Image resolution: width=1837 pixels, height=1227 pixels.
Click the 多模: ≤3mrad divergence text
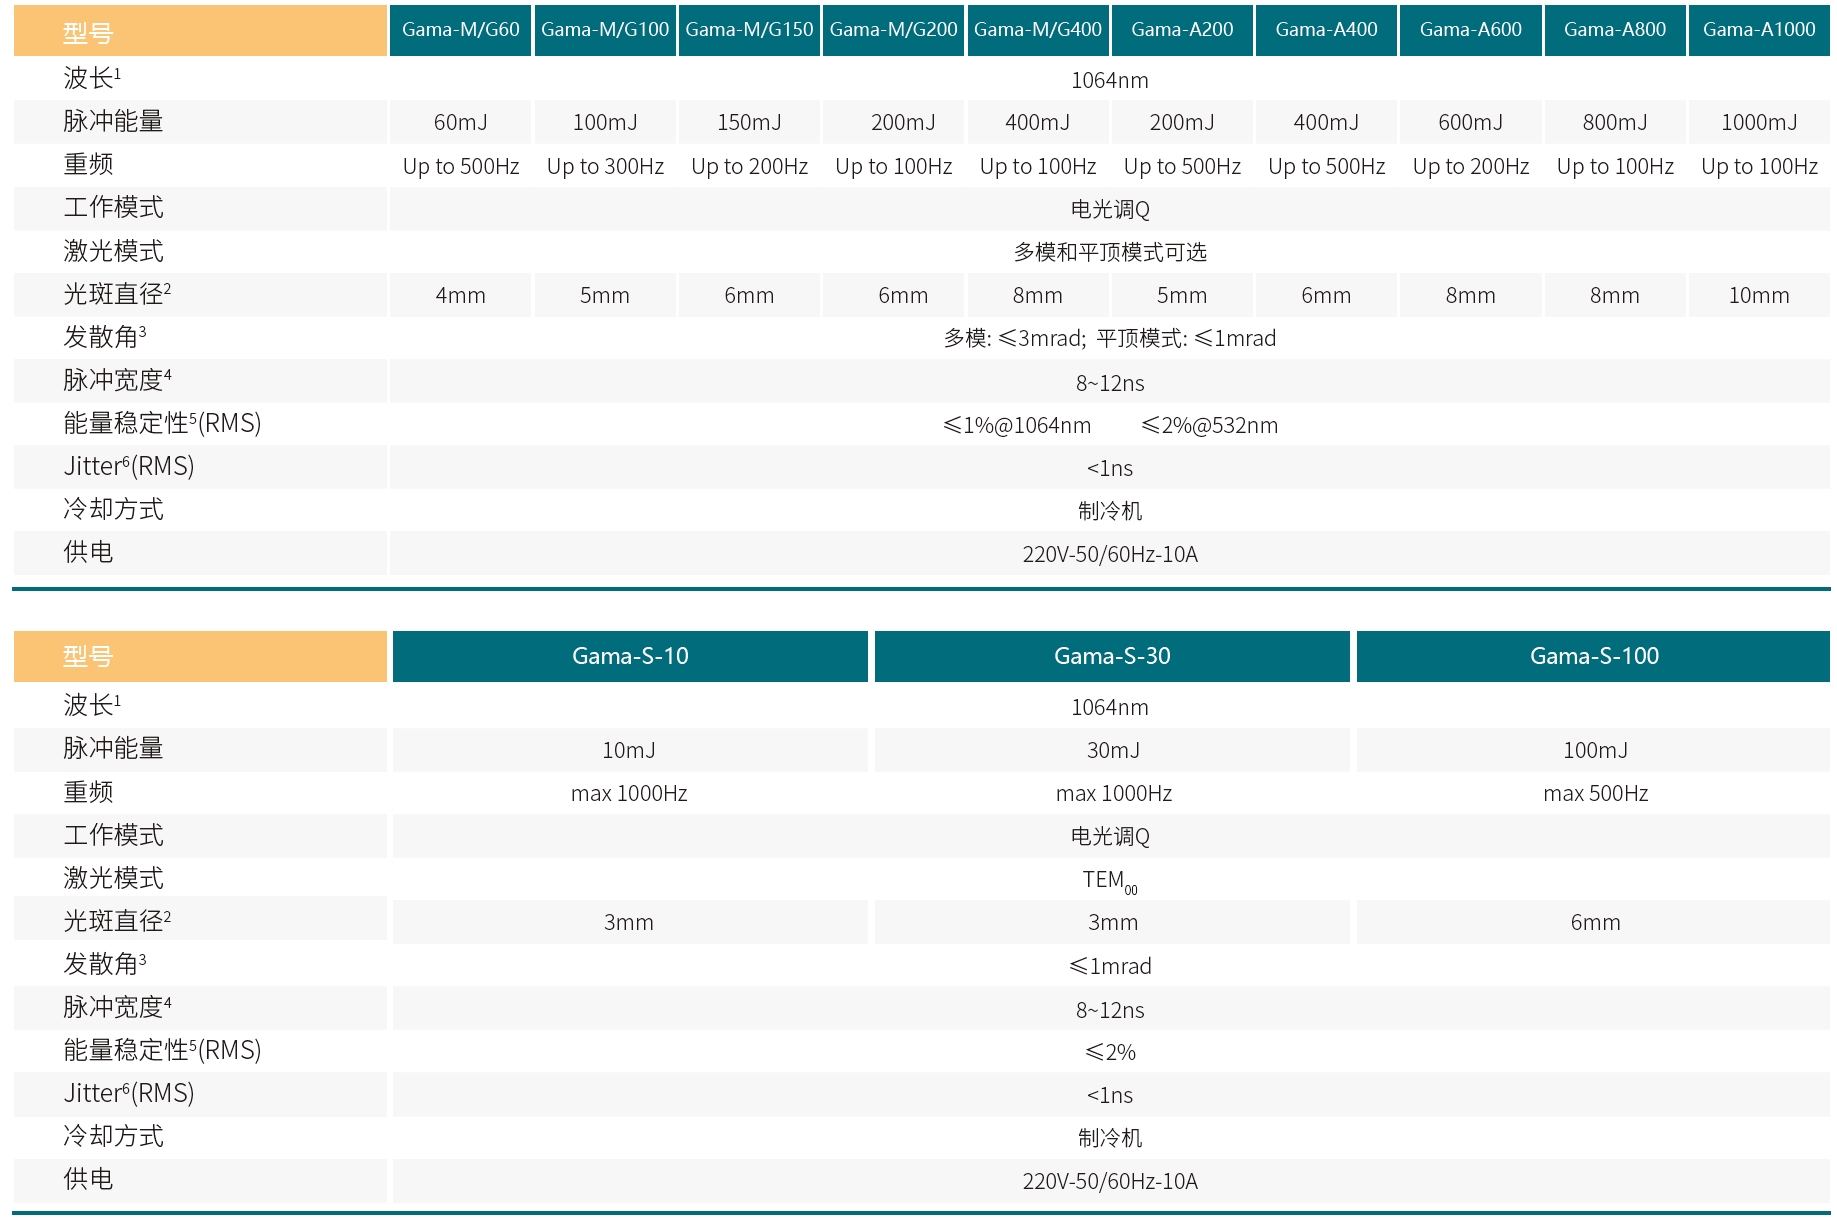pos(1014,338)
